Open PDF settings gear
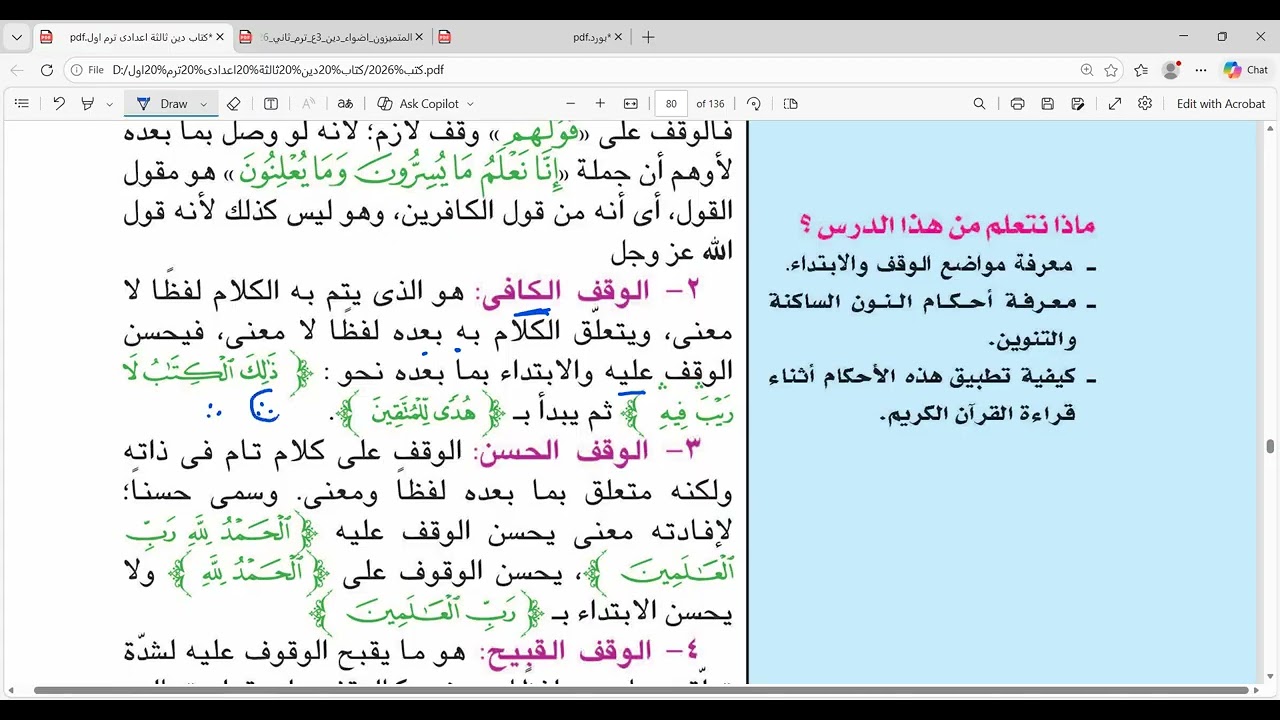Screen dimensions: 1280x720 click(x=1145, y=103)
